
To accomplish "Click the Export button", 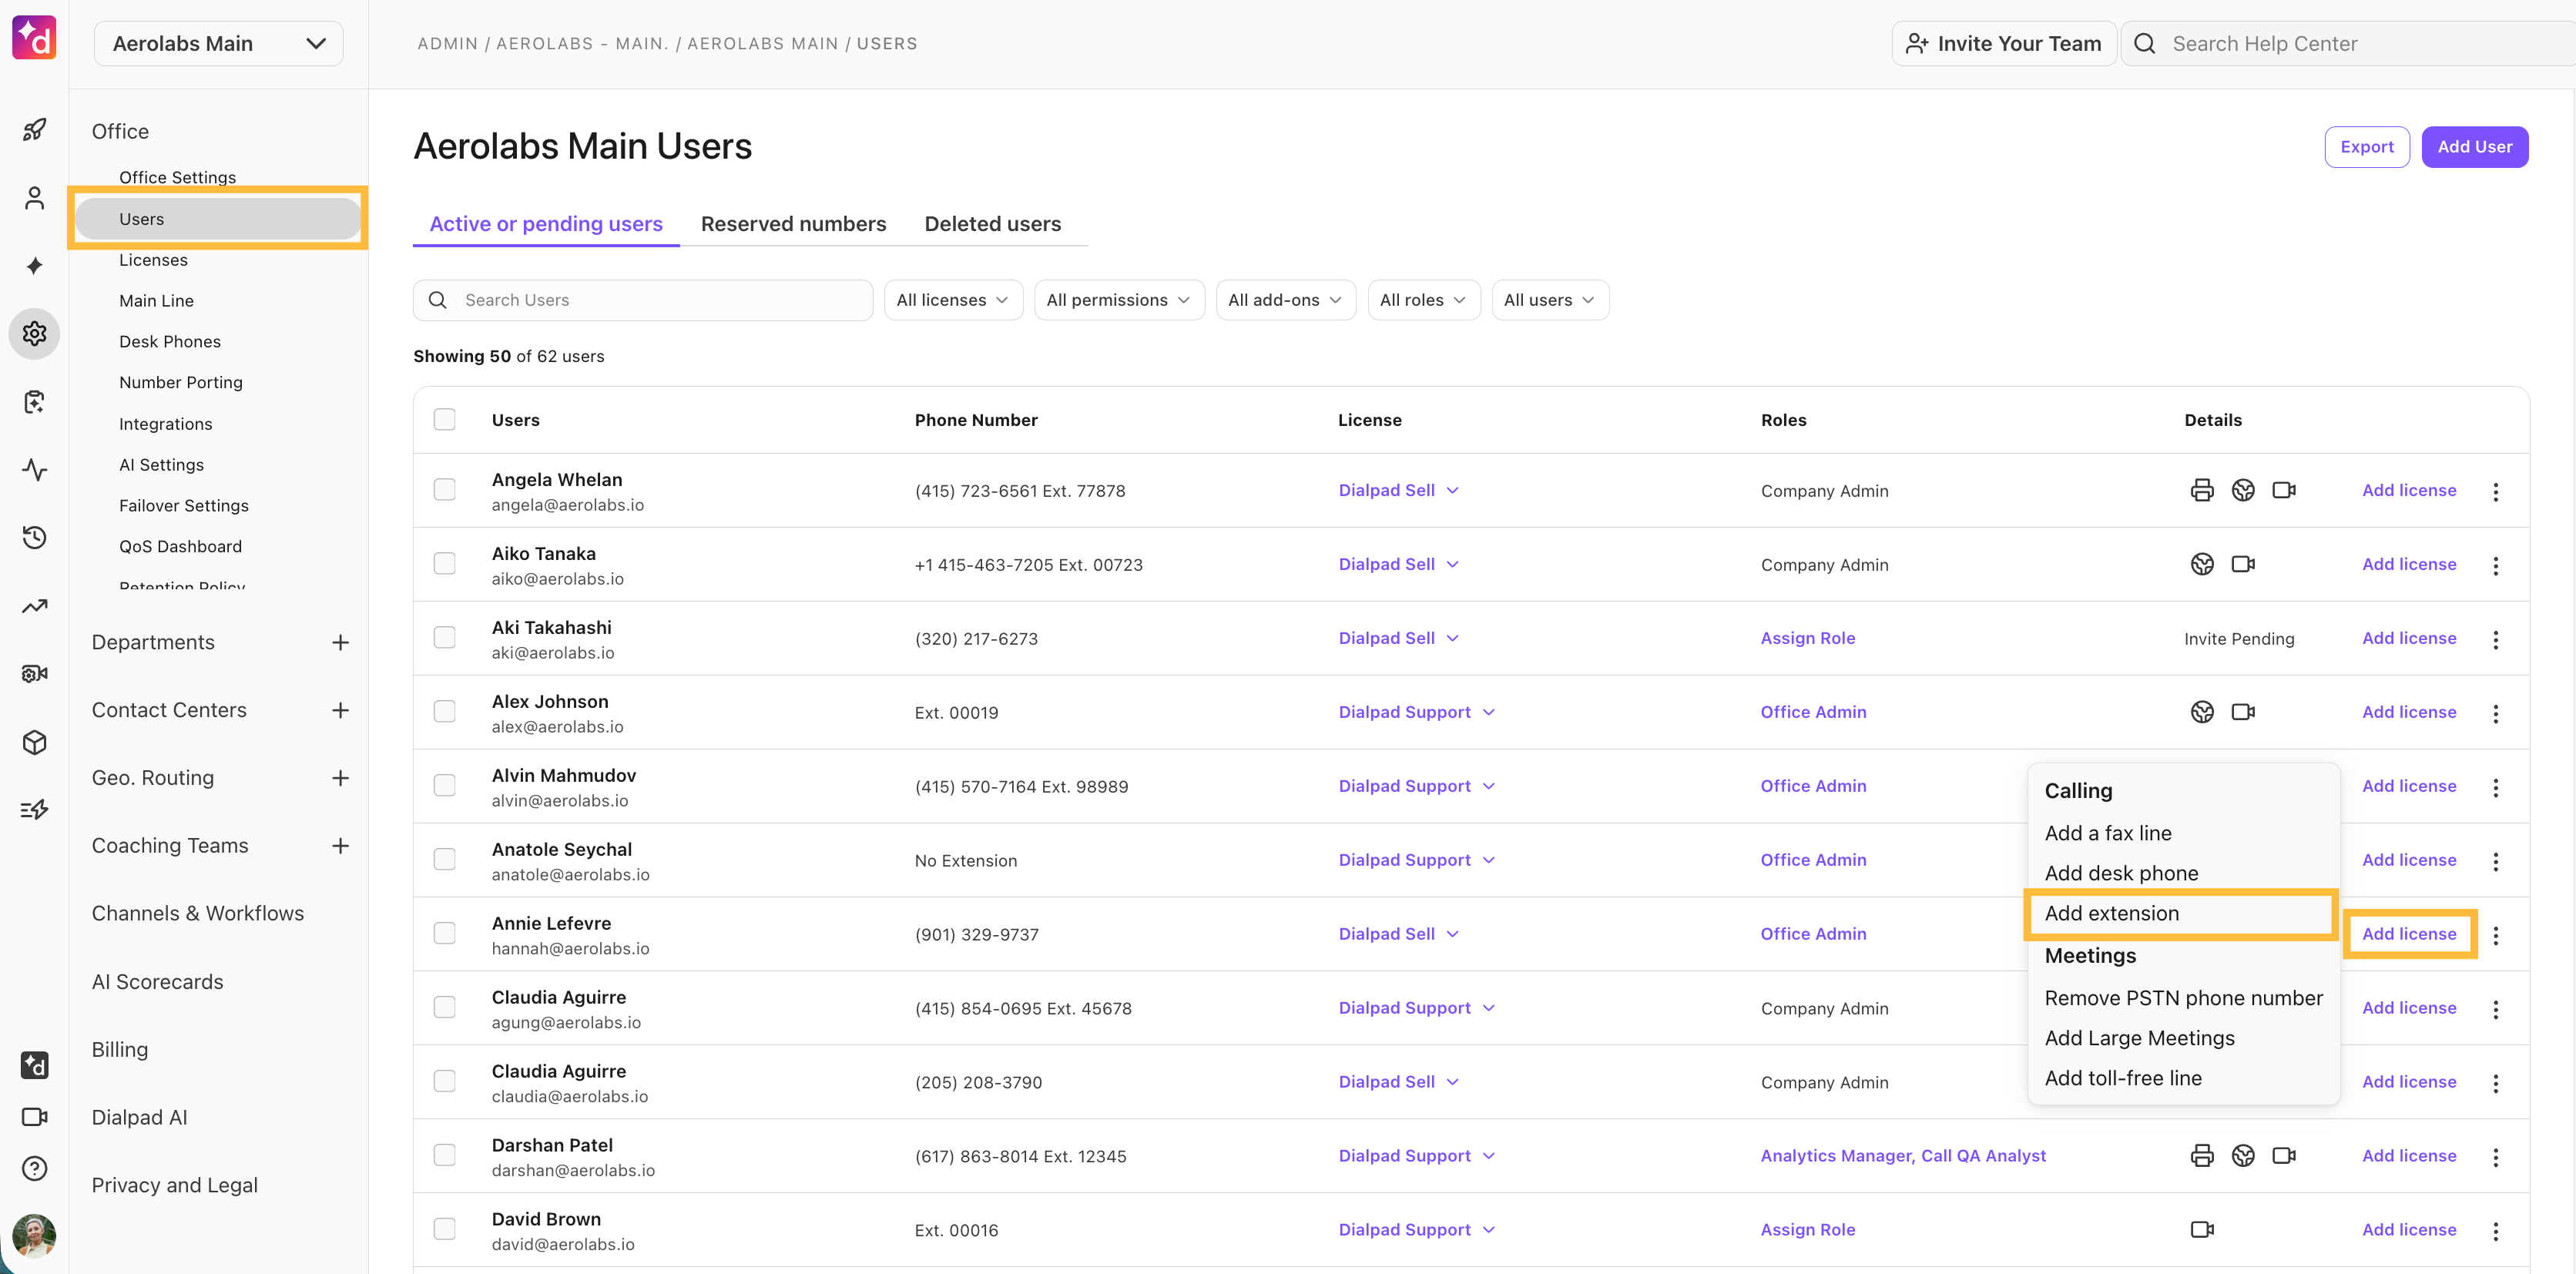I will 2366,147.
